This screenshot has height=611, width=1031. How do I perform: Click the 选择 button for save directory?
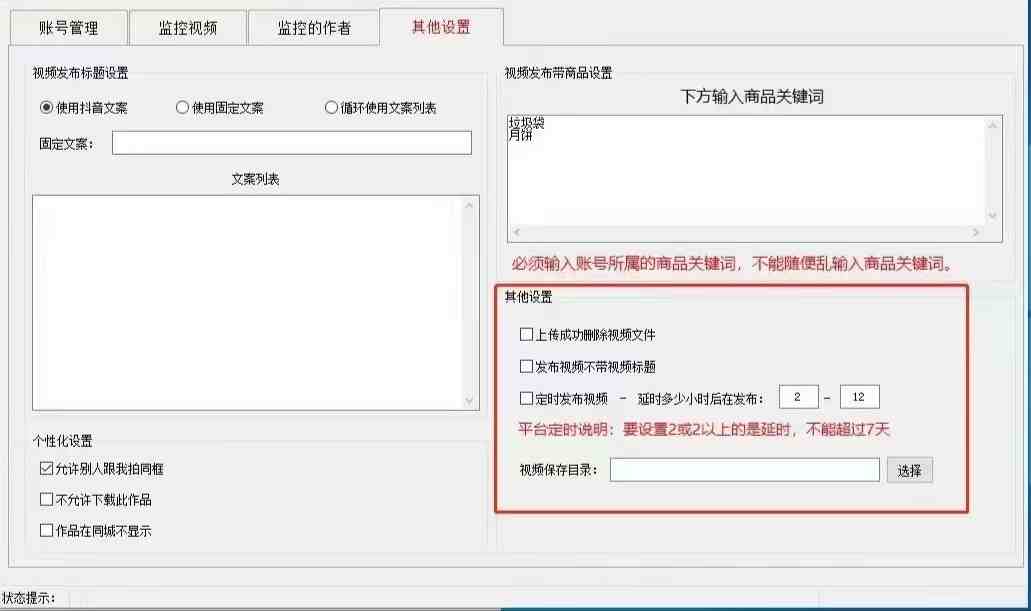(x=908, y=469)
